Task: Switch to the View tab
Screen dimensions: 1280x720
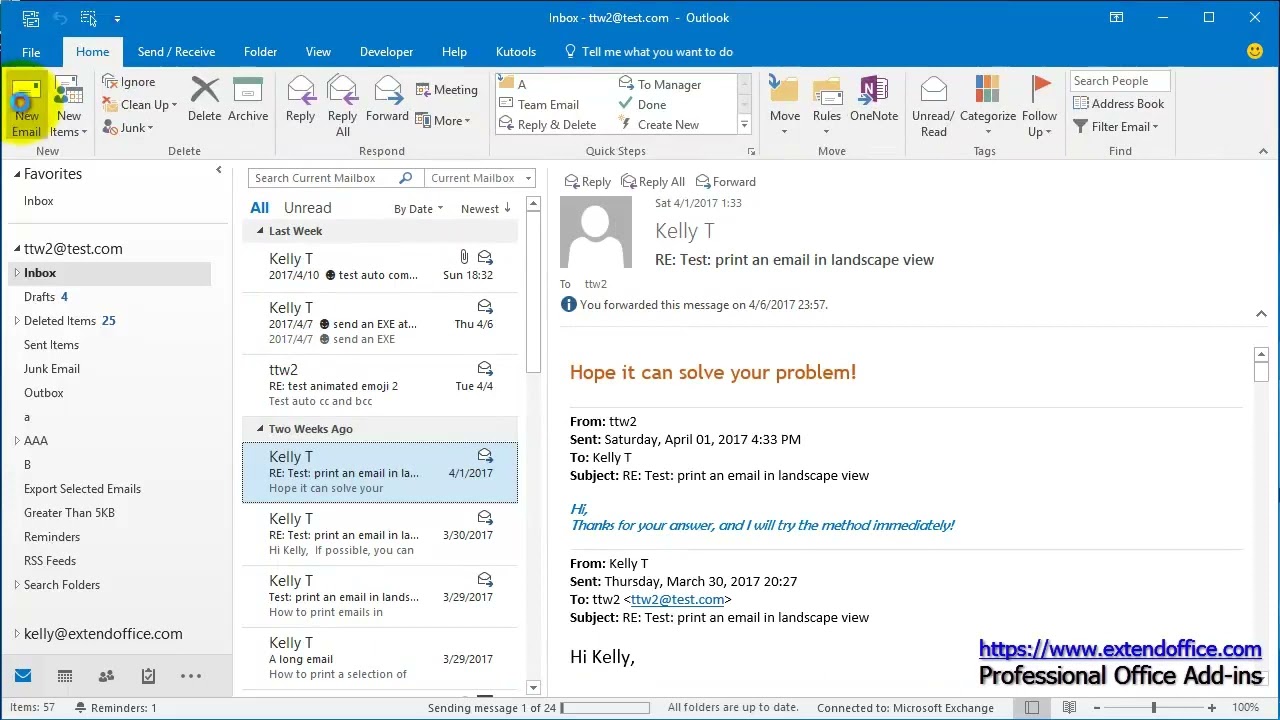Action: (318, 52)
